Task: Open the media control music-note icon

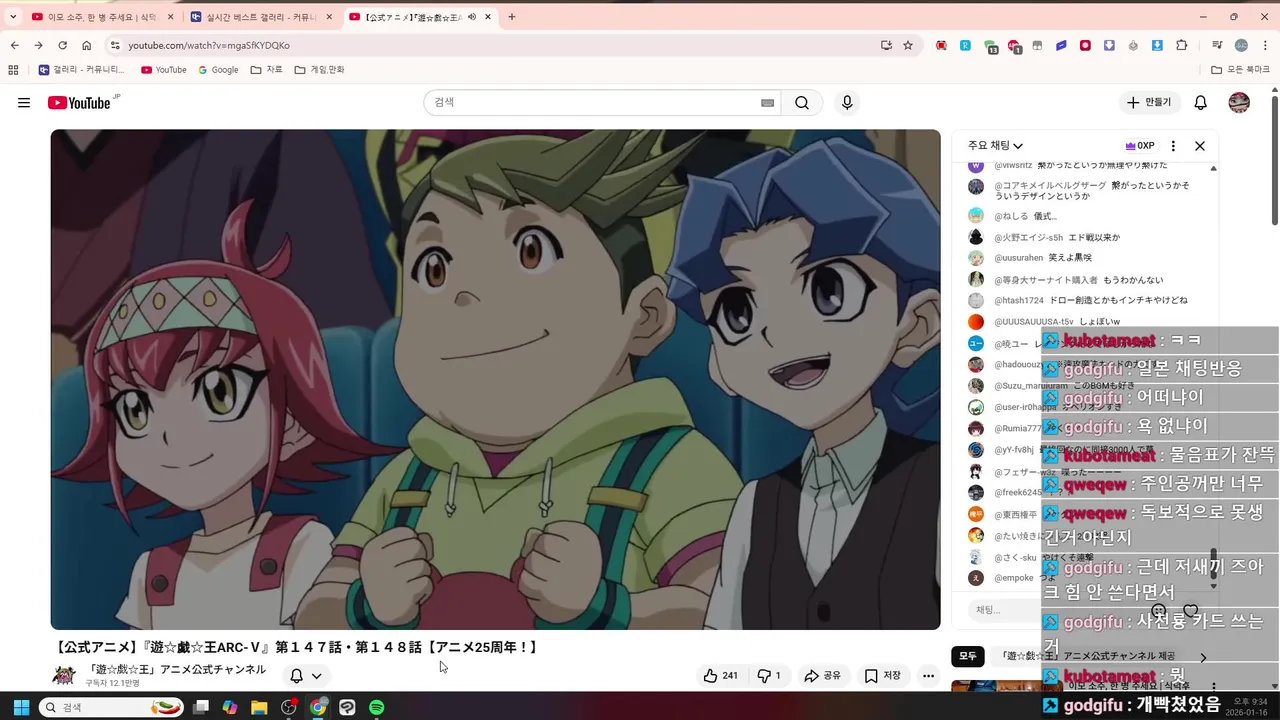Action: (1217, 45)
